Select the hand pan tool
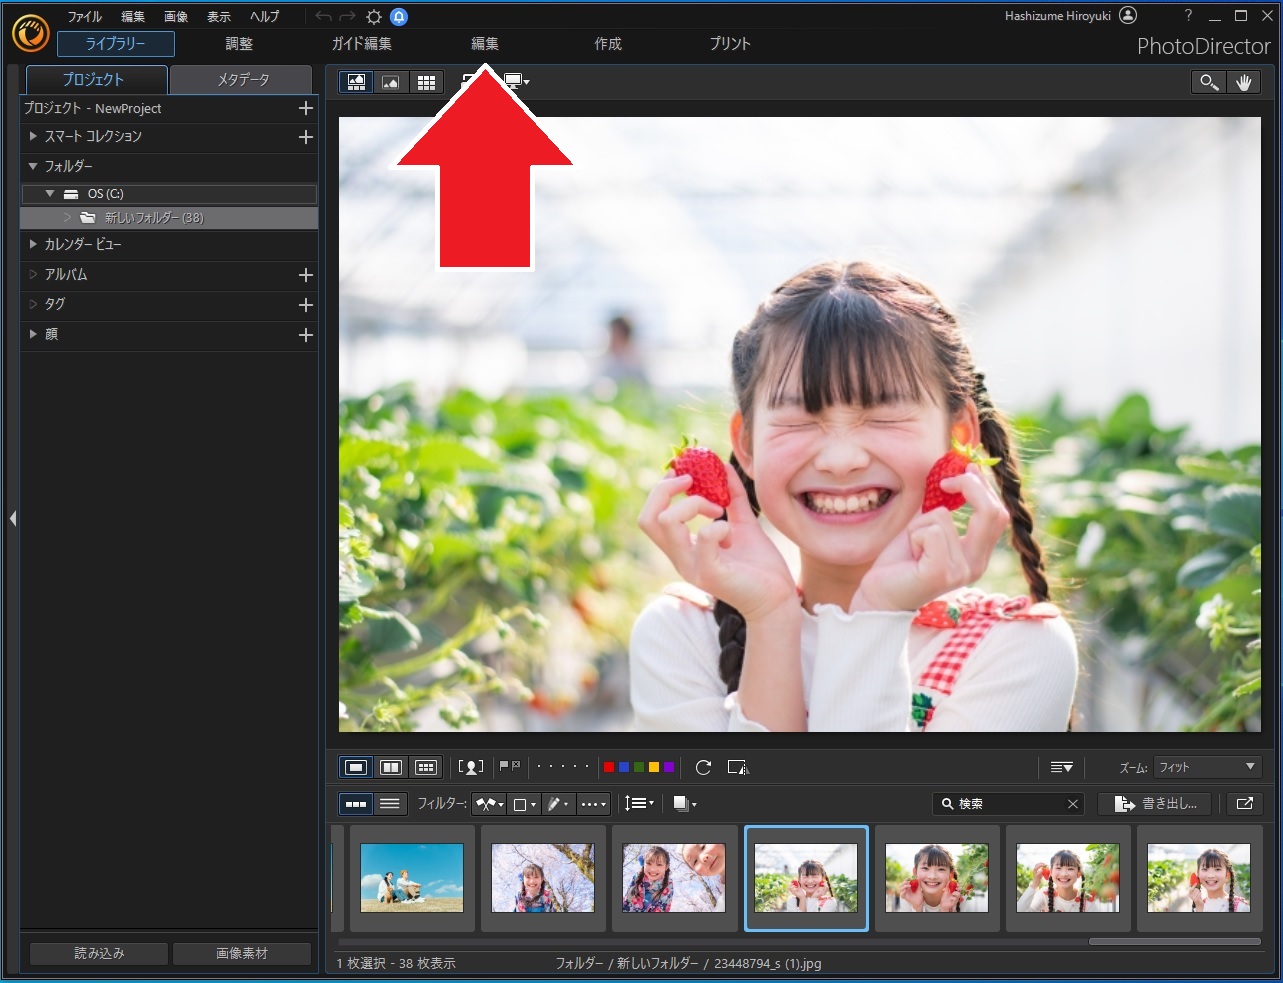The width and height of the screenshot is (1283, 983). click(x=1244, y=83)
